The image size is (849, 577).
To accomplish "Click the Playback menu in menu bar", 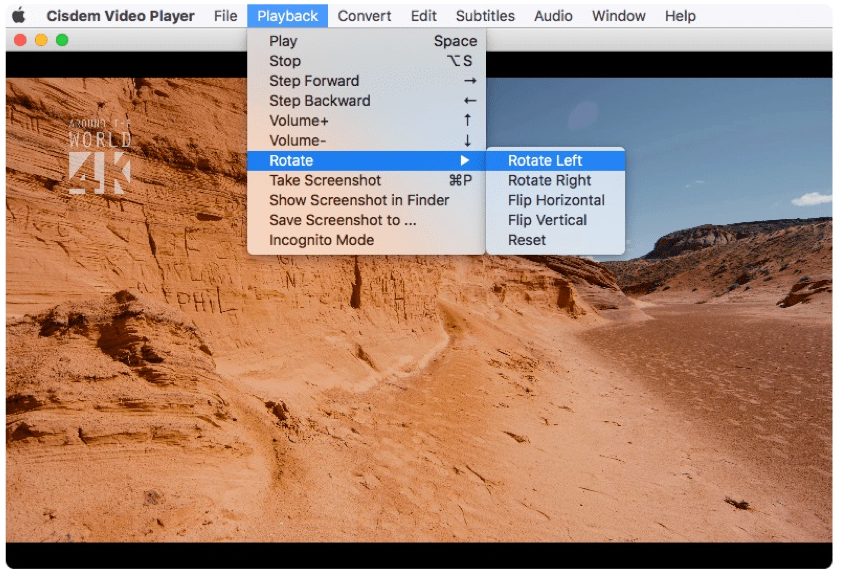I will pyautogui.click(x=287, y=16).
